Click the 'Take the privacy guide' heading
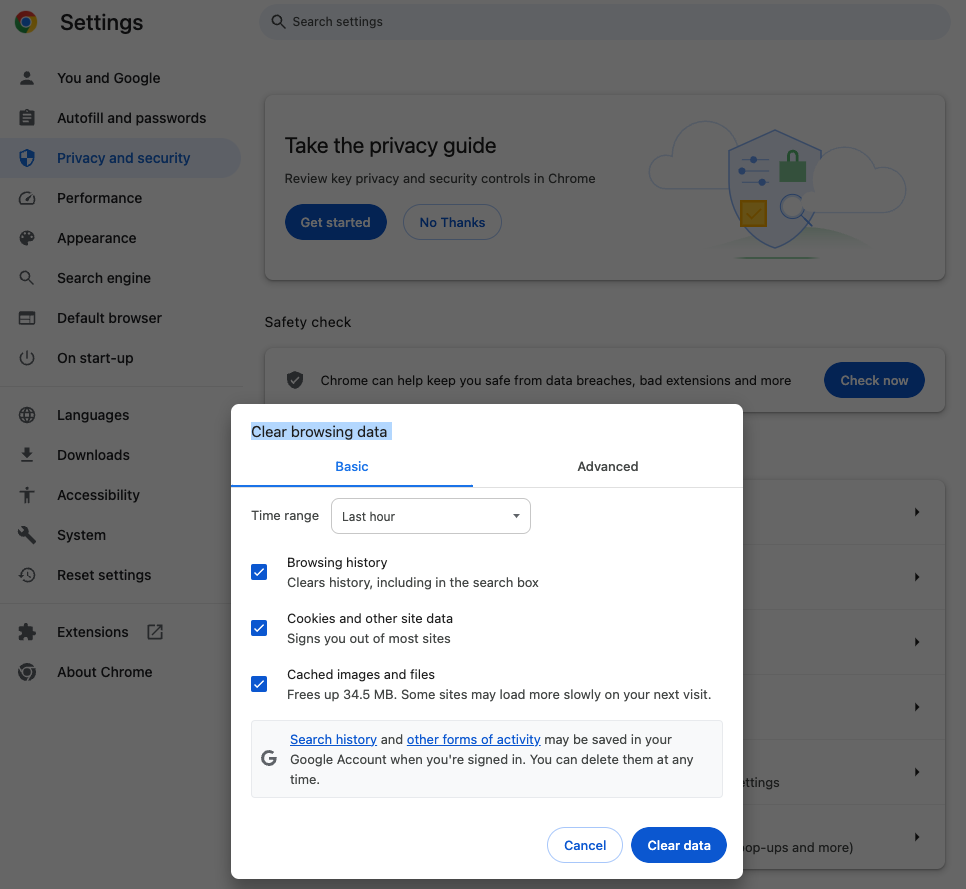The image size is (966, 889). click(390, 146)
